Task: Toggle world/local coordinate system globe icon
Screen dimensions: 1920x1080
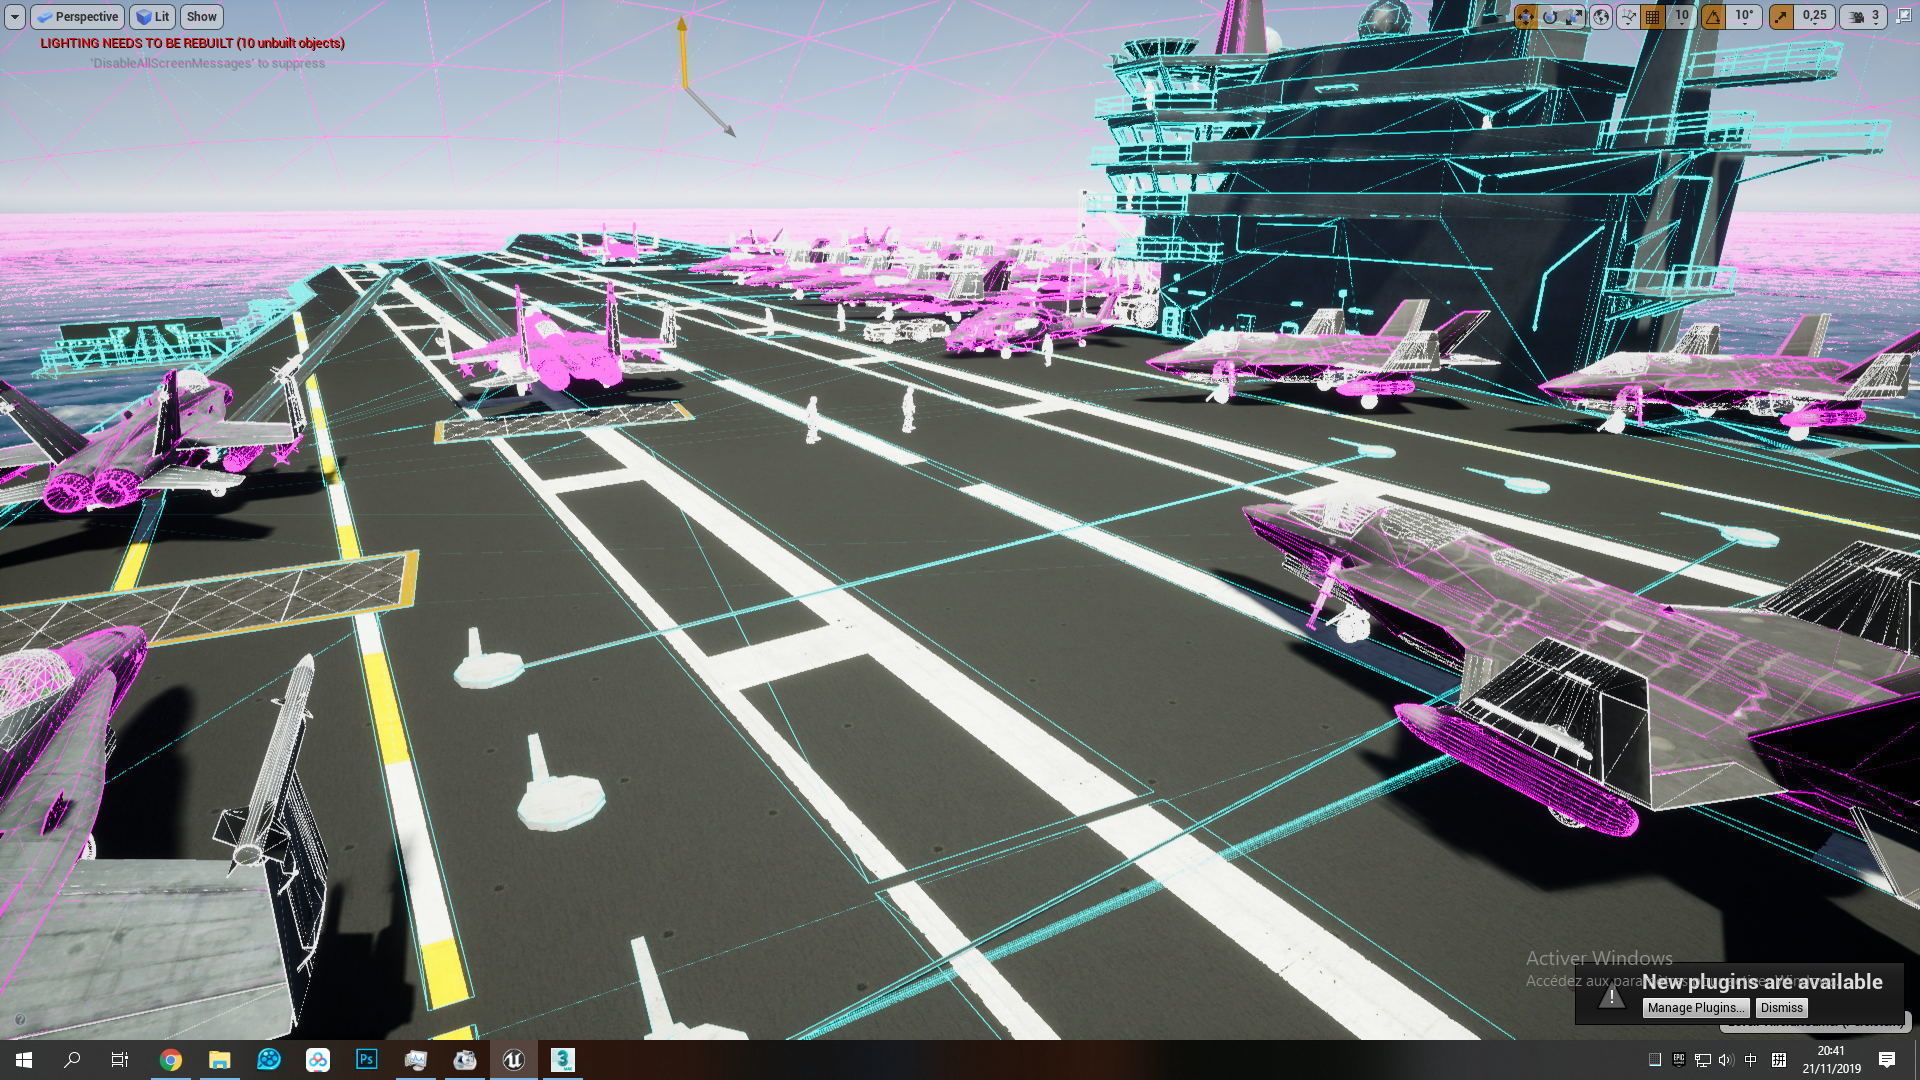Action: [x=1601, y=17]
